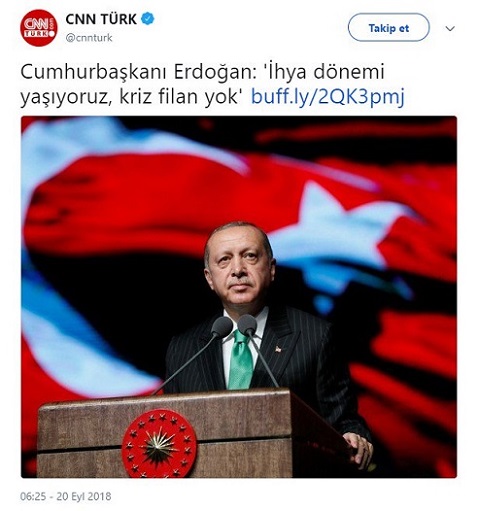Screen dimensions: 478x511
Task: Open the 06:25 - 20 Eyl 2018 timestamp
Action: click(66, 496)
